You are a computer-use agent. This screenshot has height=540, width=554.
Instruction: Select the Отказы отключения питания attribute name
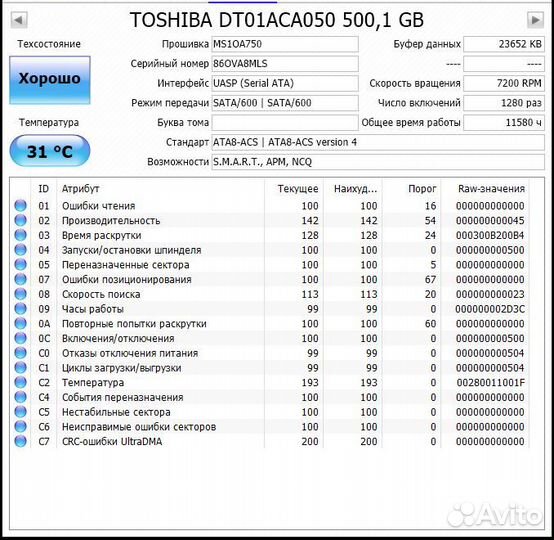click(130, 353)
